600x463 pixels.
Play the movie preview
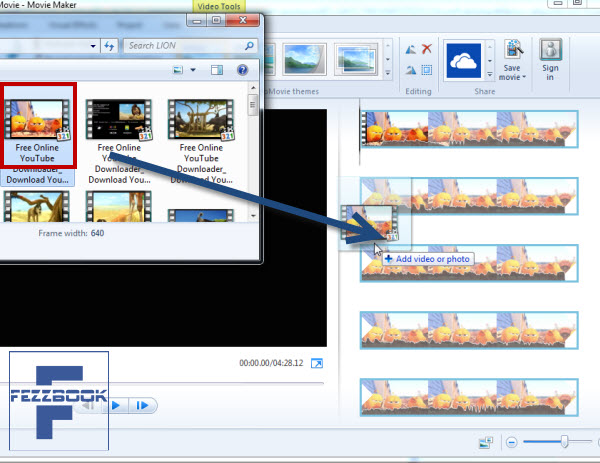pos(116,405)
